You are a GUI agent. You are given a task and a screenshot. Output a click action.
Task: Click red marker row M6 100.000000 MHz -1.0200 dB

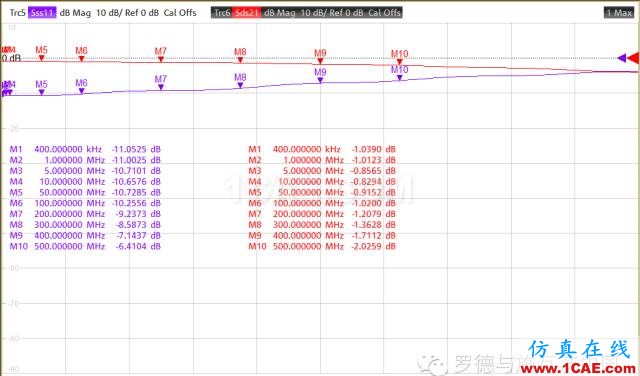pos(322,203)
